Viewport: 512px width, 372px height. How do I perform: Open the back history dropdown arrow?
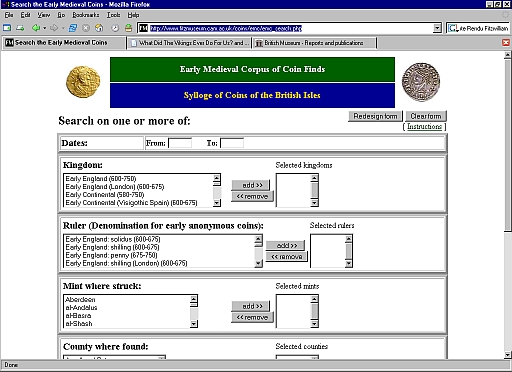(x=44, y=28)
